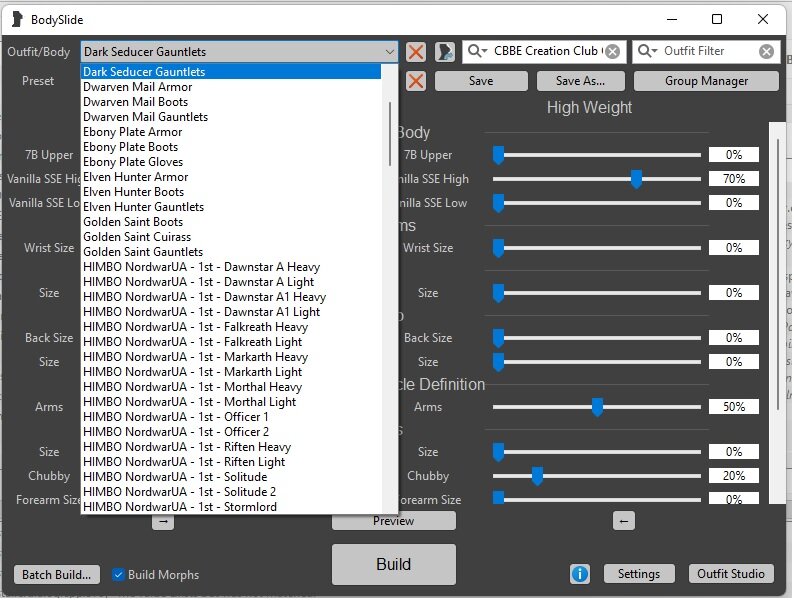Select HIMBO NordwarUA Dawnstar A1 Heavy
The image size is (794, 602).
[231, 297]
